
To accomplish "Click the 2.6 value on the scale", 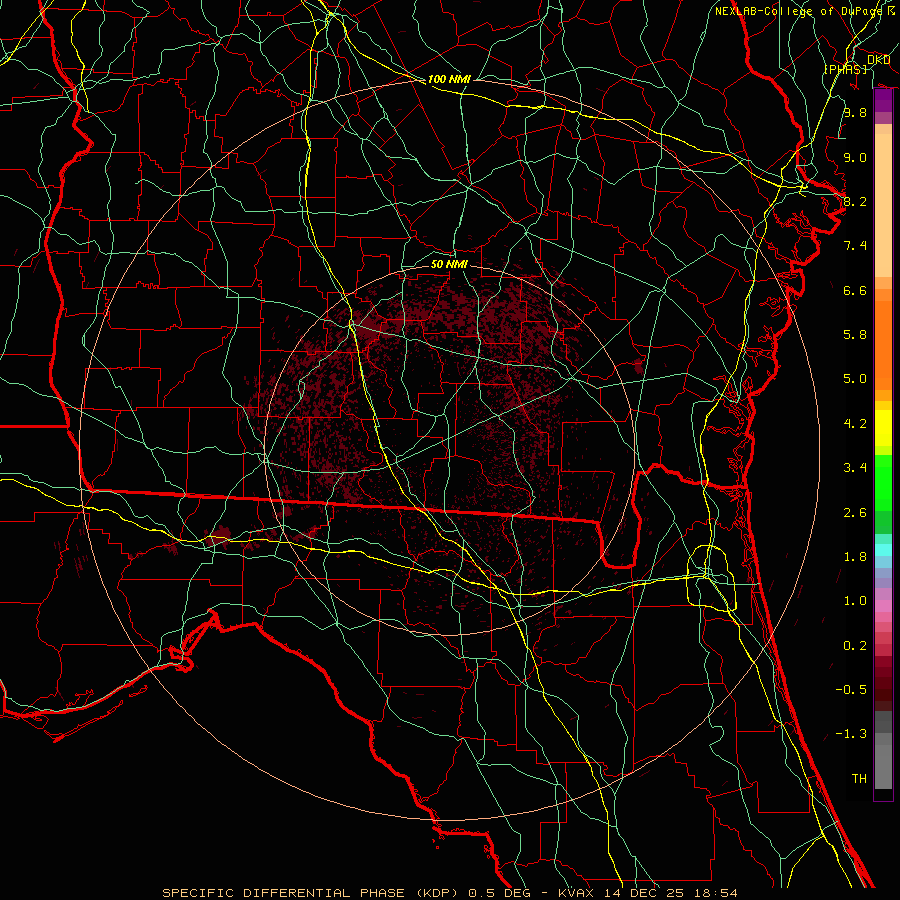I will tap(855, 513).
